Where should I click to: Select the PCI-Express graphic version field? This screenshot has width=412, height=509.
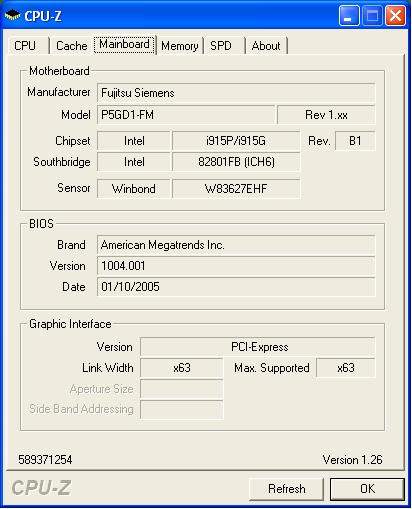coord(258,347)
